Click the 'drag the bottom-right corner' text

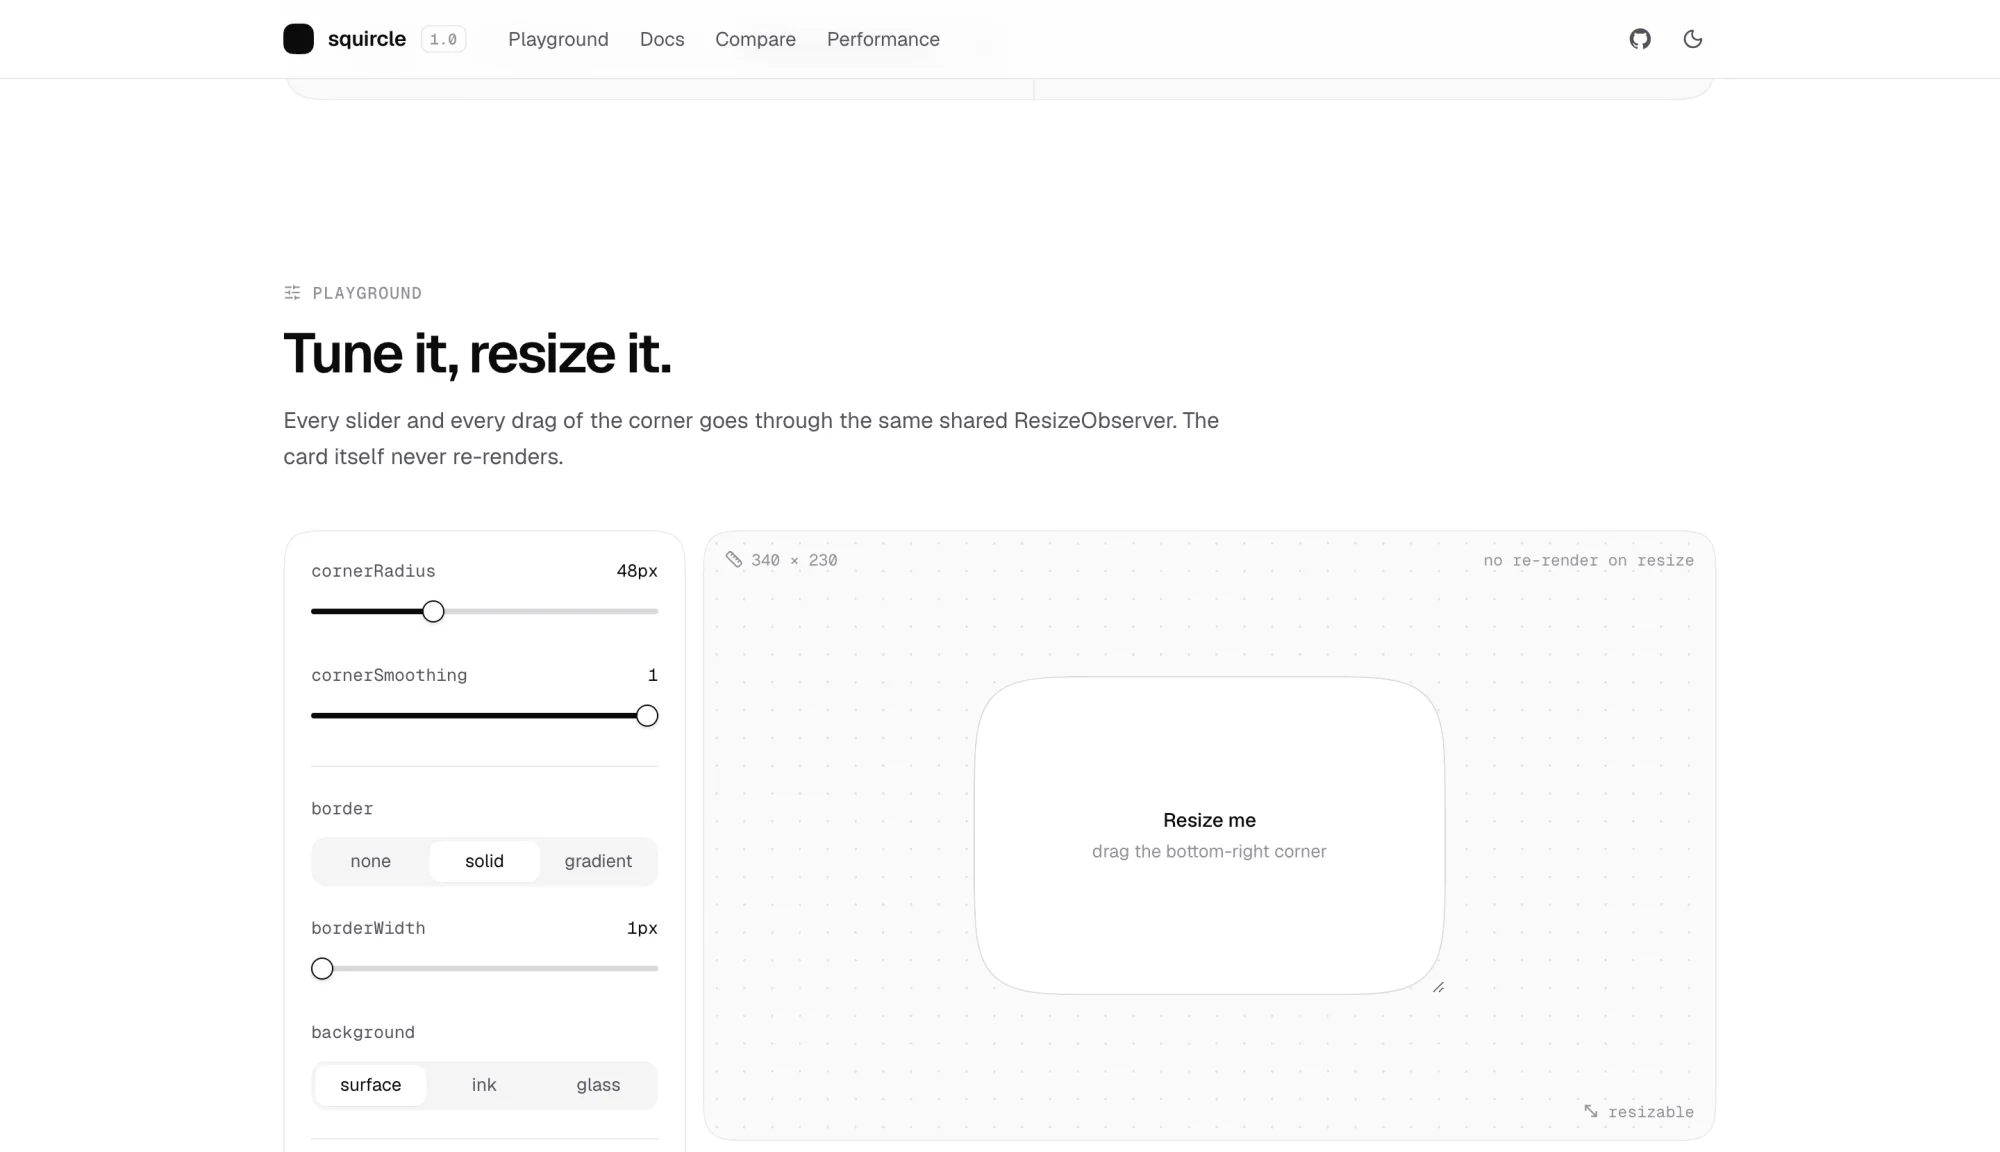[1209, 851]
